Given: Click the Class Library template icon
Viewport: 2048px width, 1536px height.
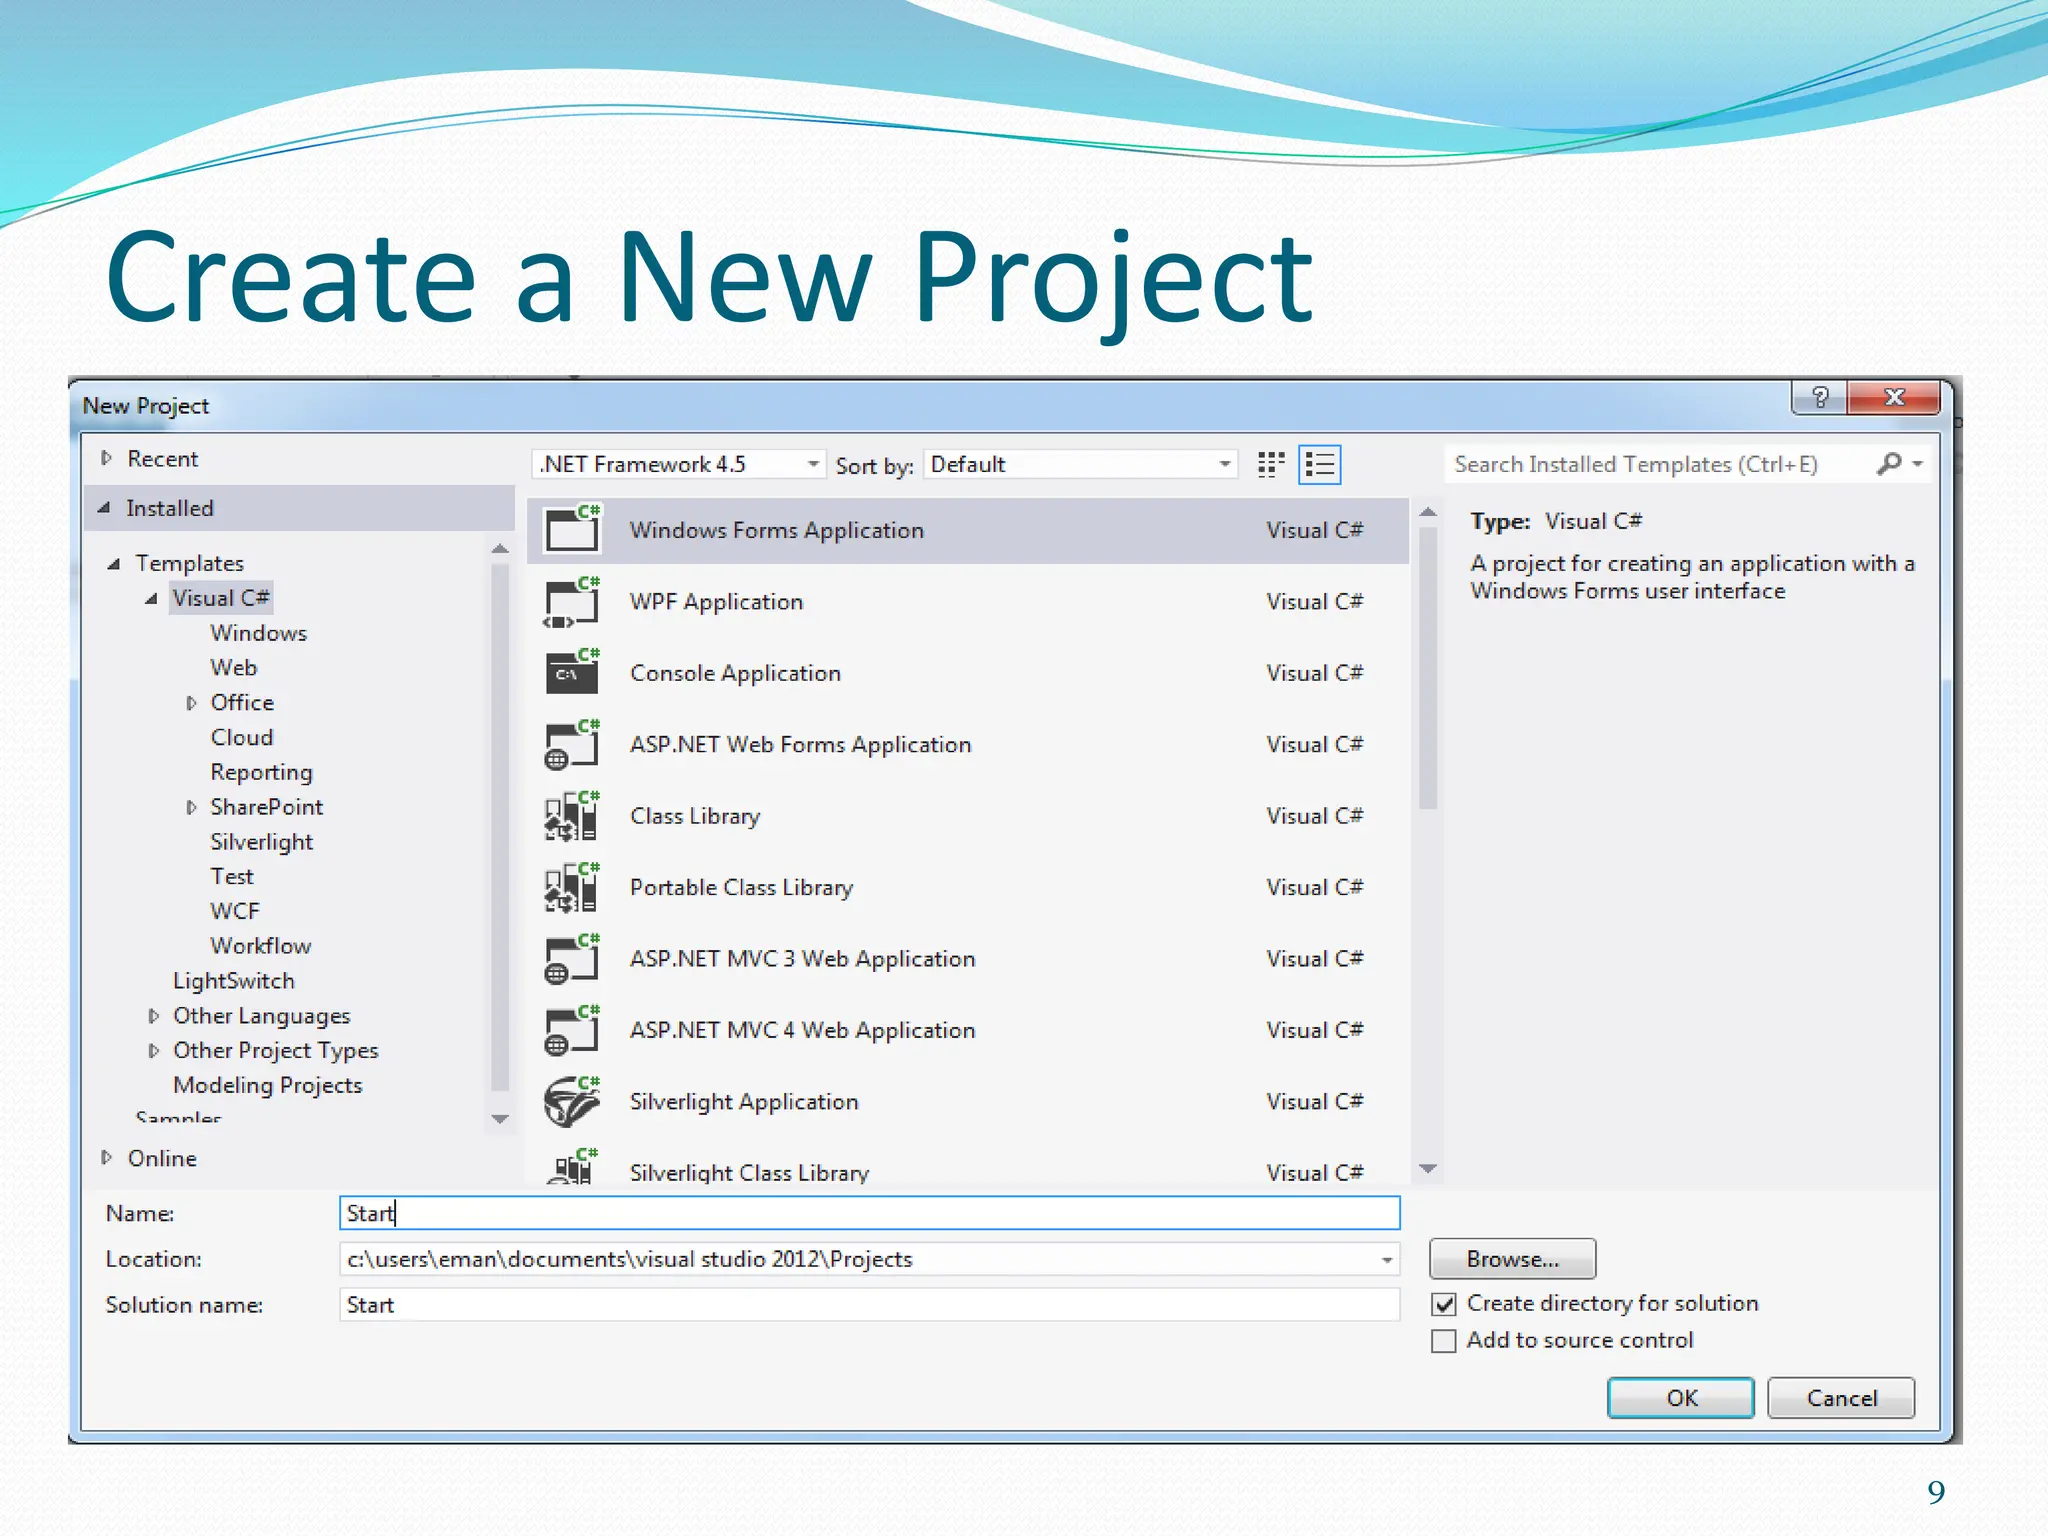Looking at the screenshot, I should [572, 816].
